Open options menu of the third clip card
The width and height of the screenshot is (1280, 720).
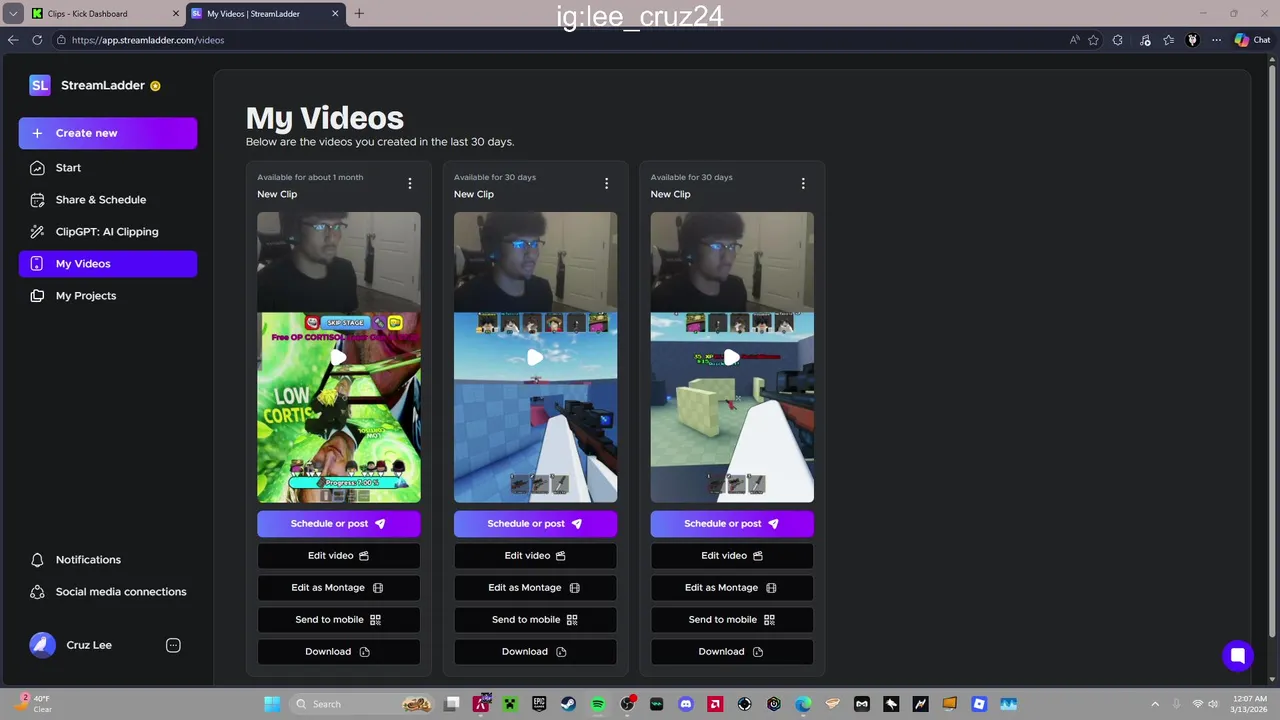[x=803, y=183]
